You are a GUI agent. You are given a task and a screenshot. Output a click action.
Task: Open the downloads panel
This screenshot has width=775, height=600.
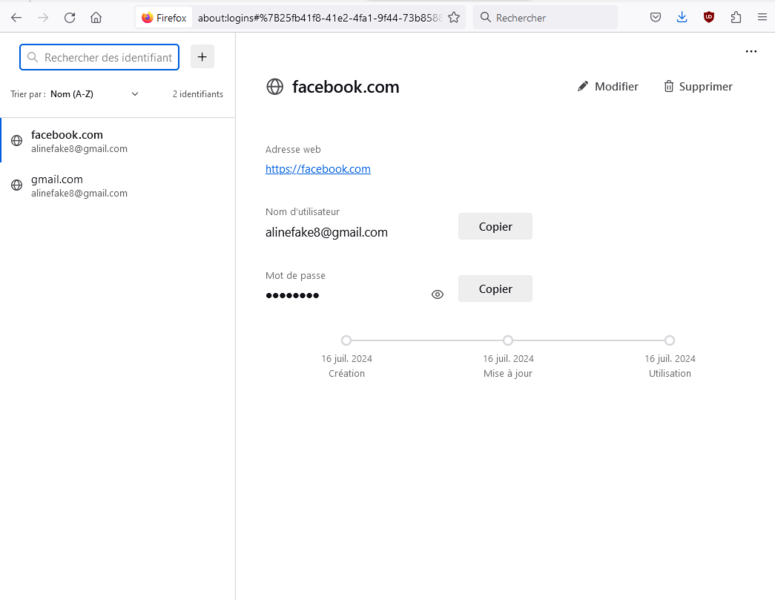click(x=682, y=17)
